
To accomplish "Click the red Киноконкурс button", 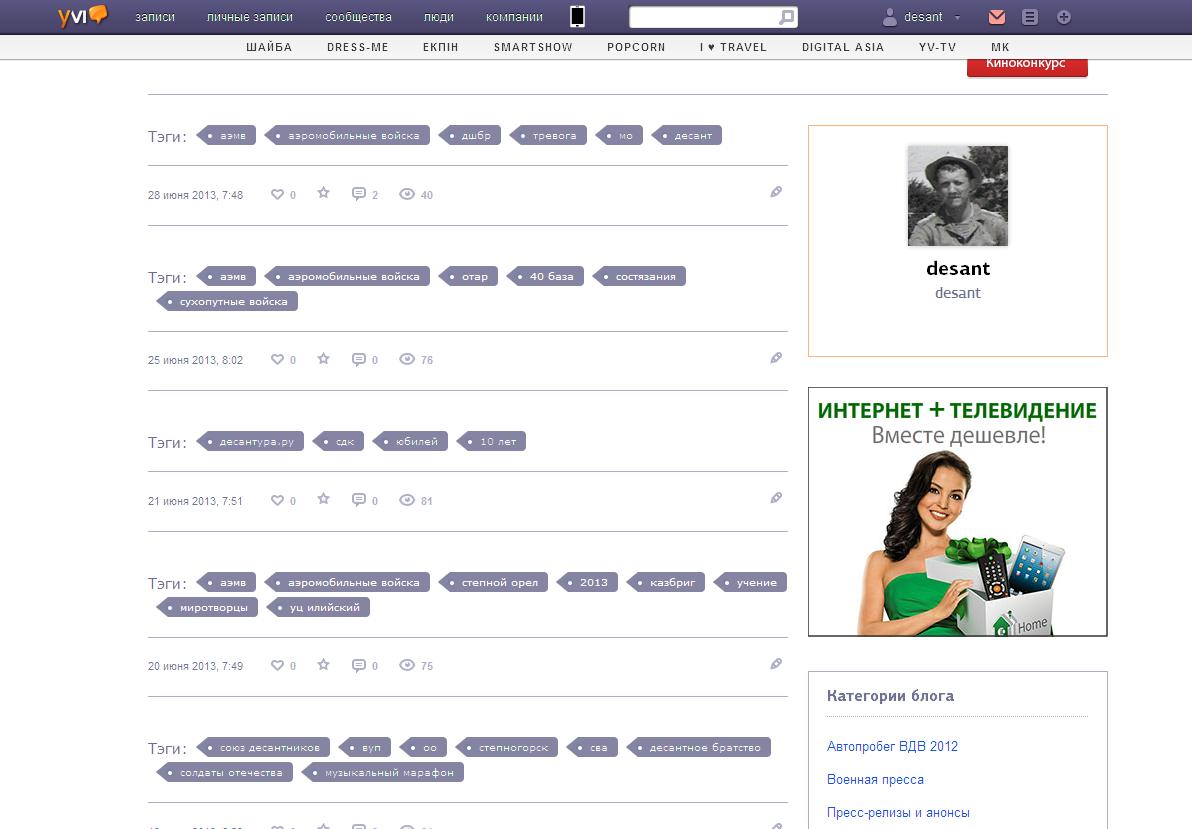I will 1026,64.
